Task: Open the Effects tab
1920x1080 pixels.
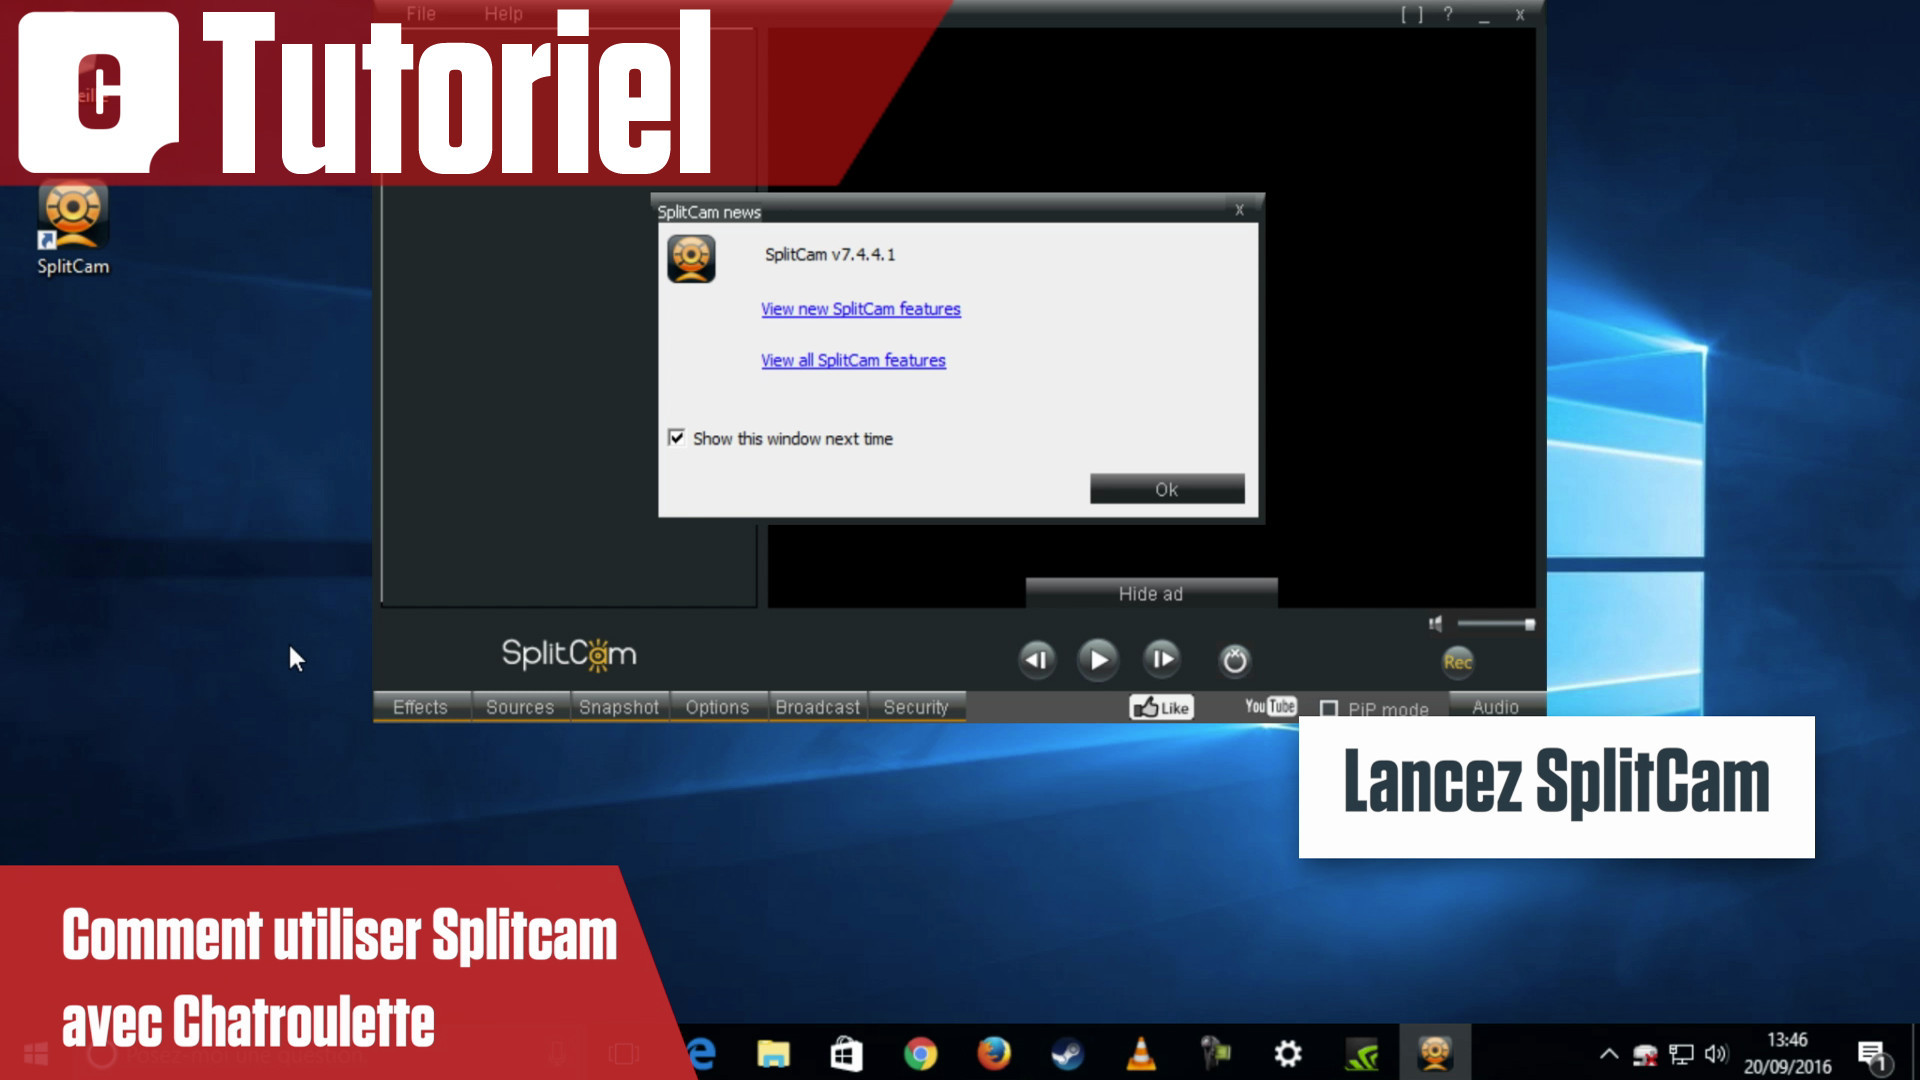Action: point(420,707)
